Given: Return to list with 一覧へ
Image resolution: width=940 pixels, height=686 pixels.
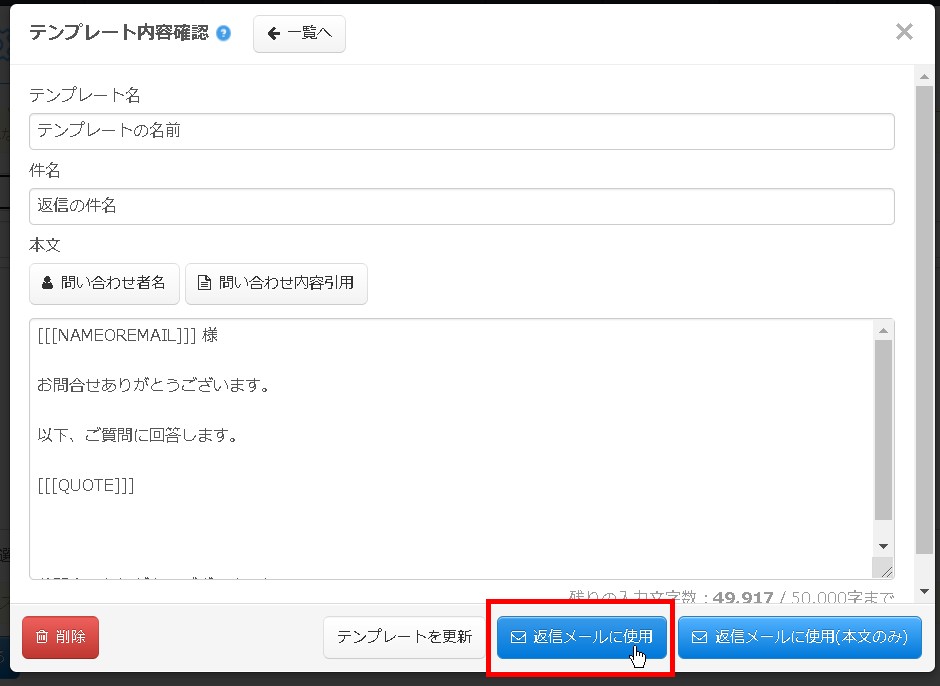Looking at the screenshot, I should coord(299,33).
